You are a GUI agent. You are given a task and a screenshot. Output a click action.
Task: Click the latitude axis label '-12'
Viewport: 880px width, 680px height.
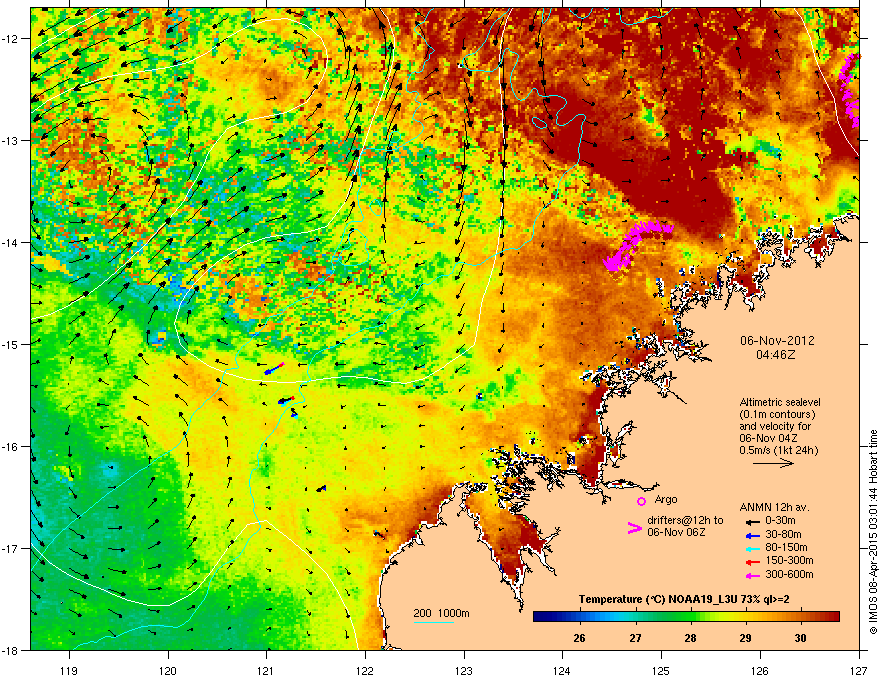[10, 39]
